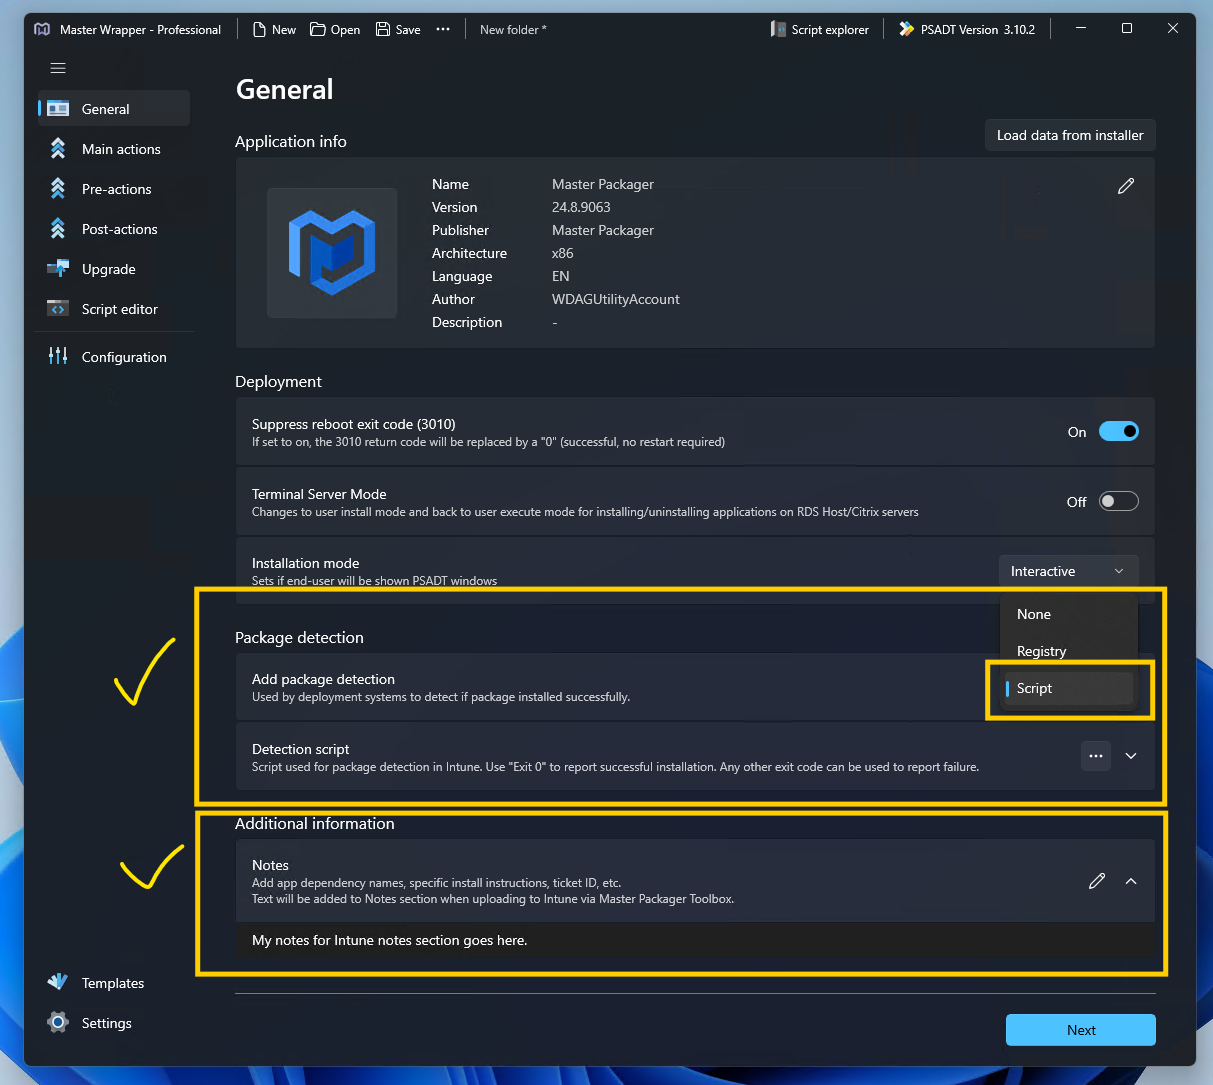Viewport: 1213px width, 1085px height.
Task: Go to Post-actions page
Action: click(114, 229)
